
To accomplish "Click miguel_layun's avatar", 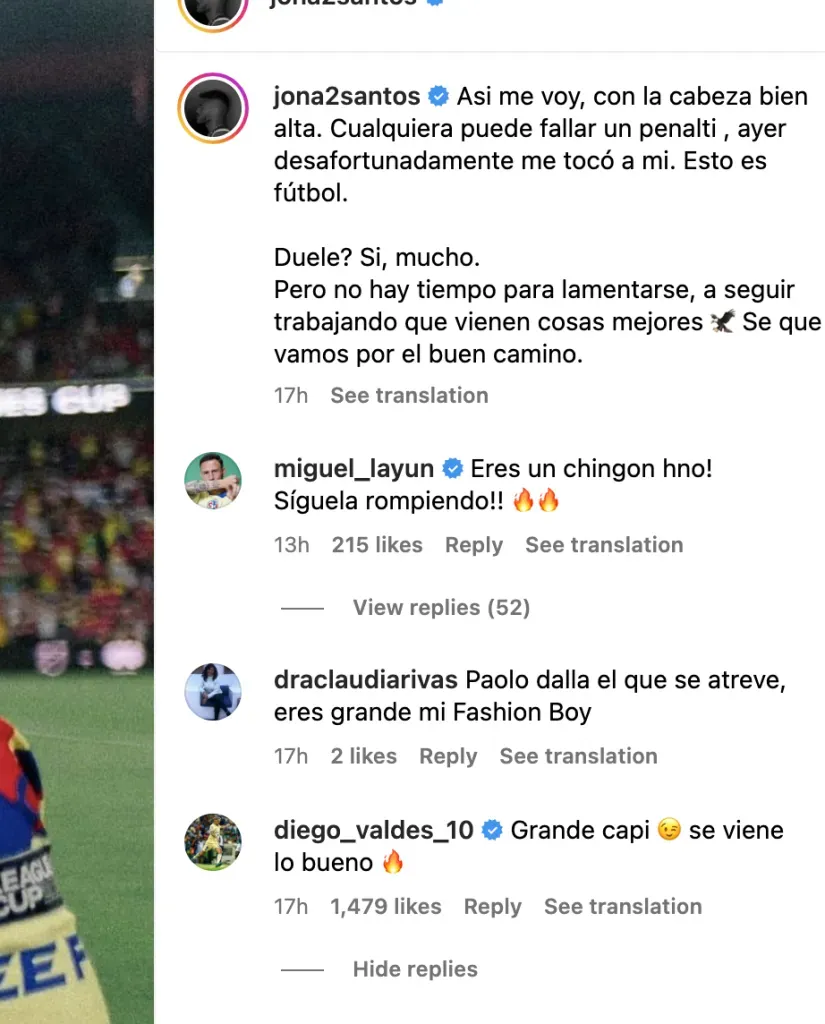I will click(x=213, y=481).
